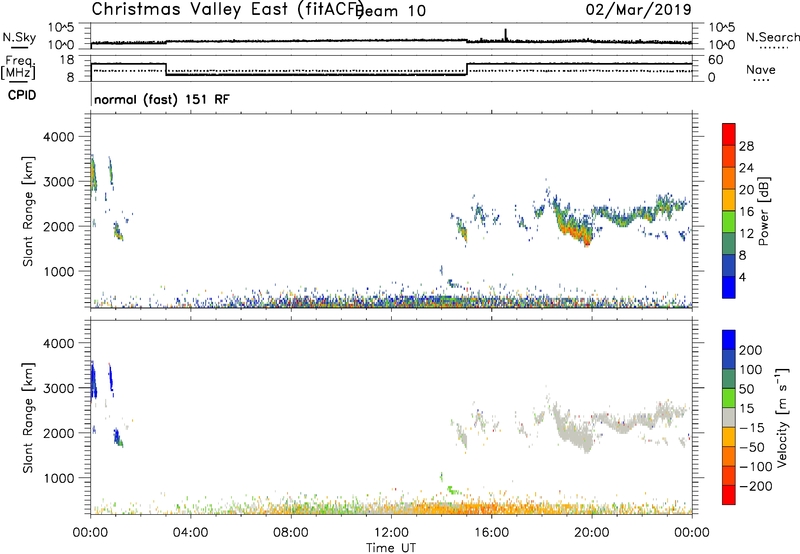Click the '12:00' time tick label

(x=391, y=533)
